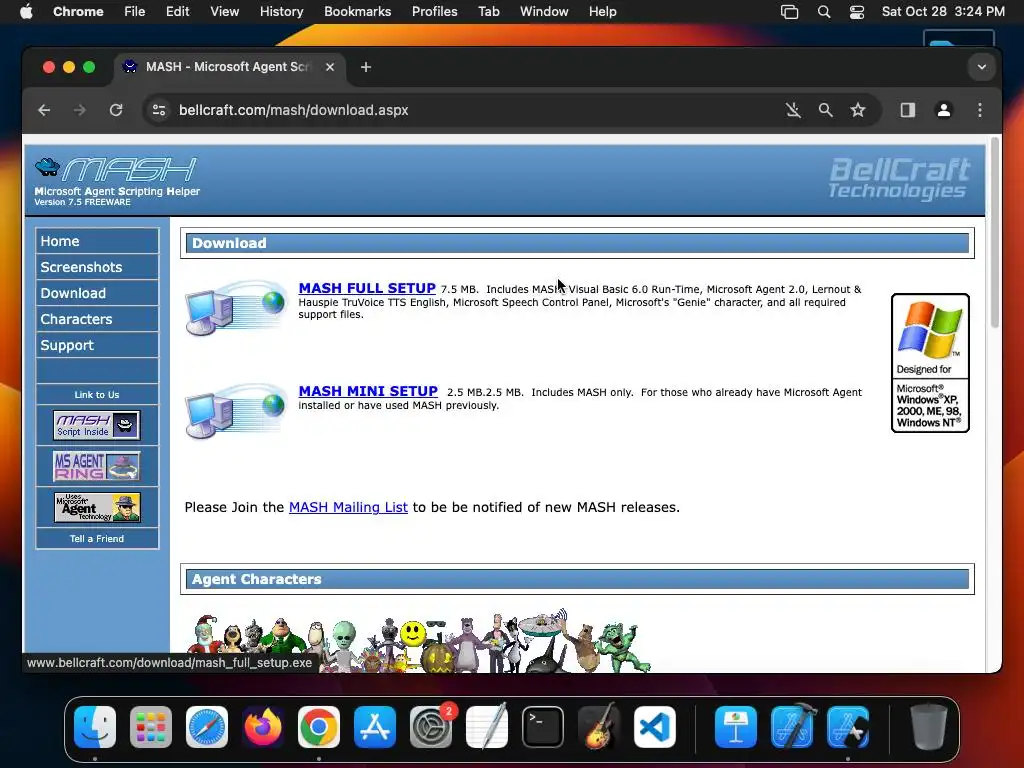The image size is (1024, 768).
Task: Open the Edit menu
Action: (178, 11)
